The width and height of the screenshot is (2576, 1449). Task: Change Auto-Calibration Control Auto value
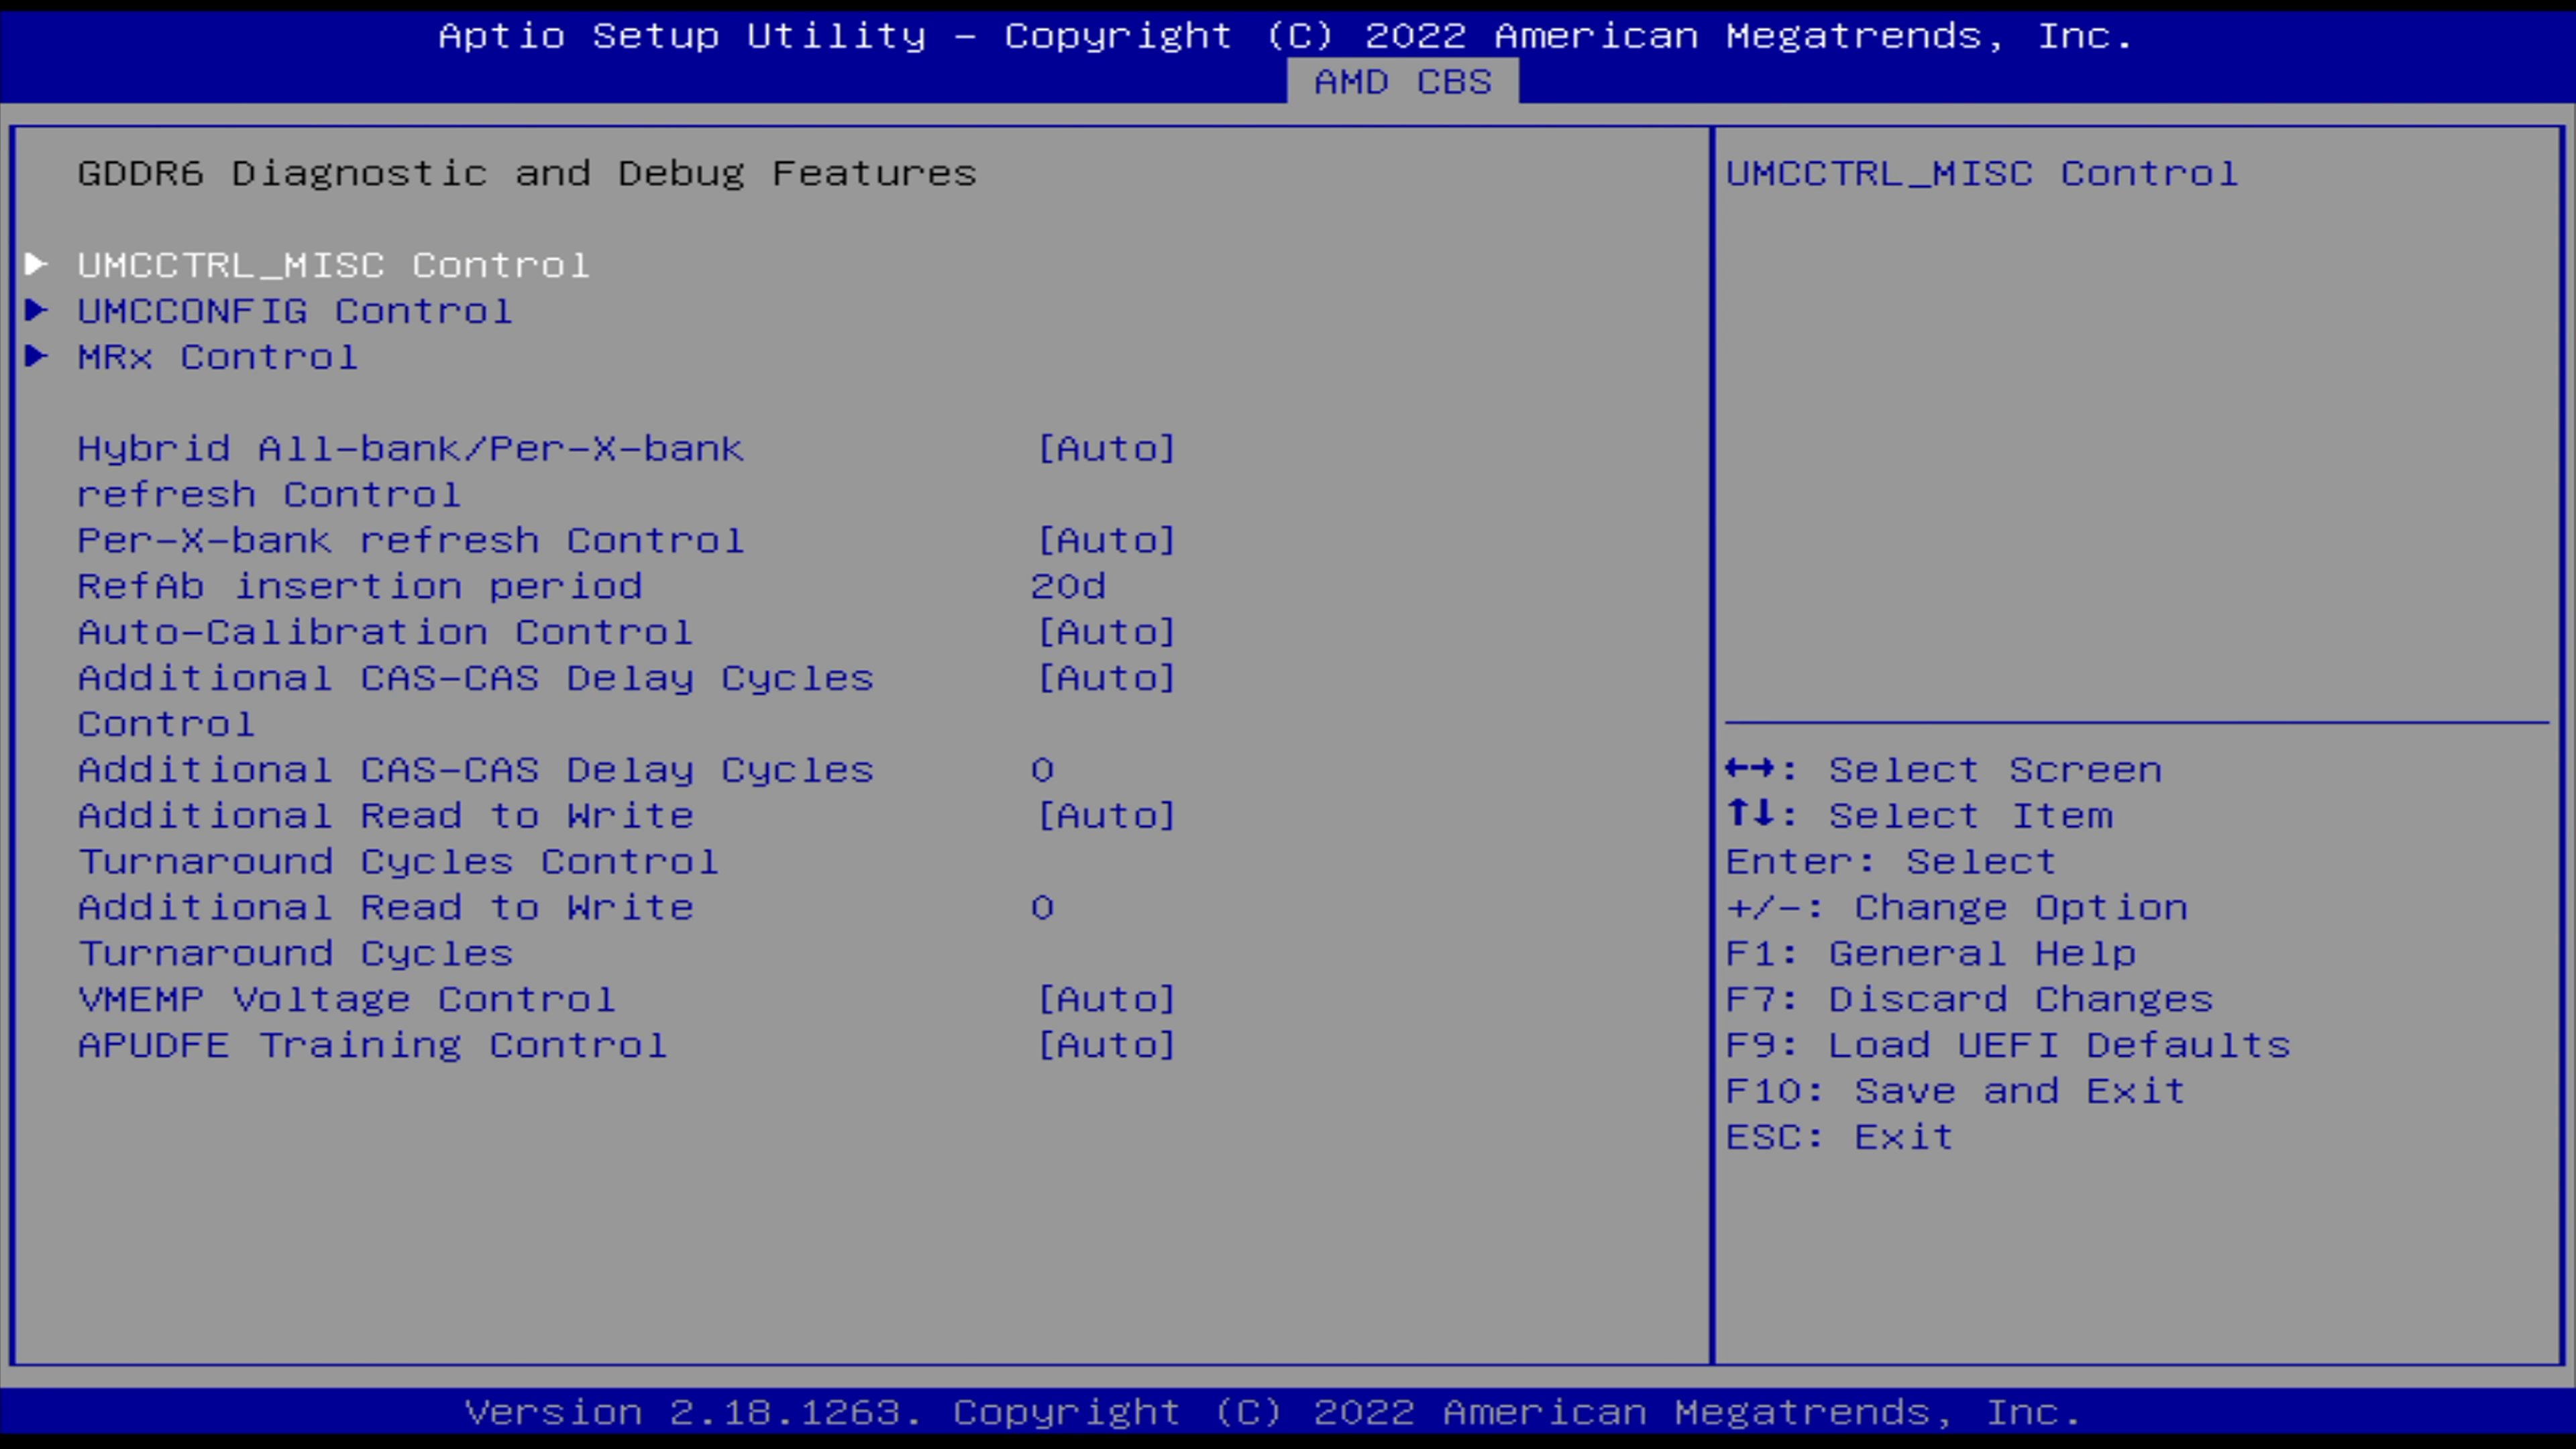tap(1106, 633)
